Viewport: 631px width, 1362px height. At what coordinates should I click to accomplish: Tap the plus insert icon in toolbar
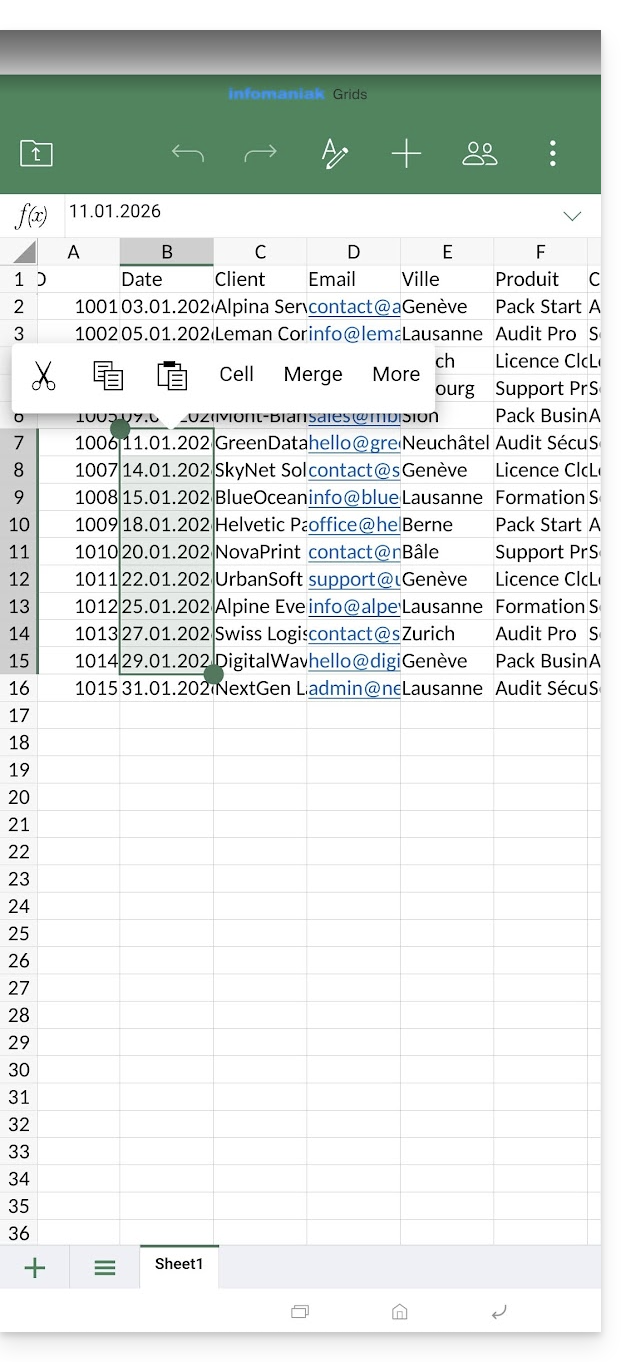click(x=406, y=153)
